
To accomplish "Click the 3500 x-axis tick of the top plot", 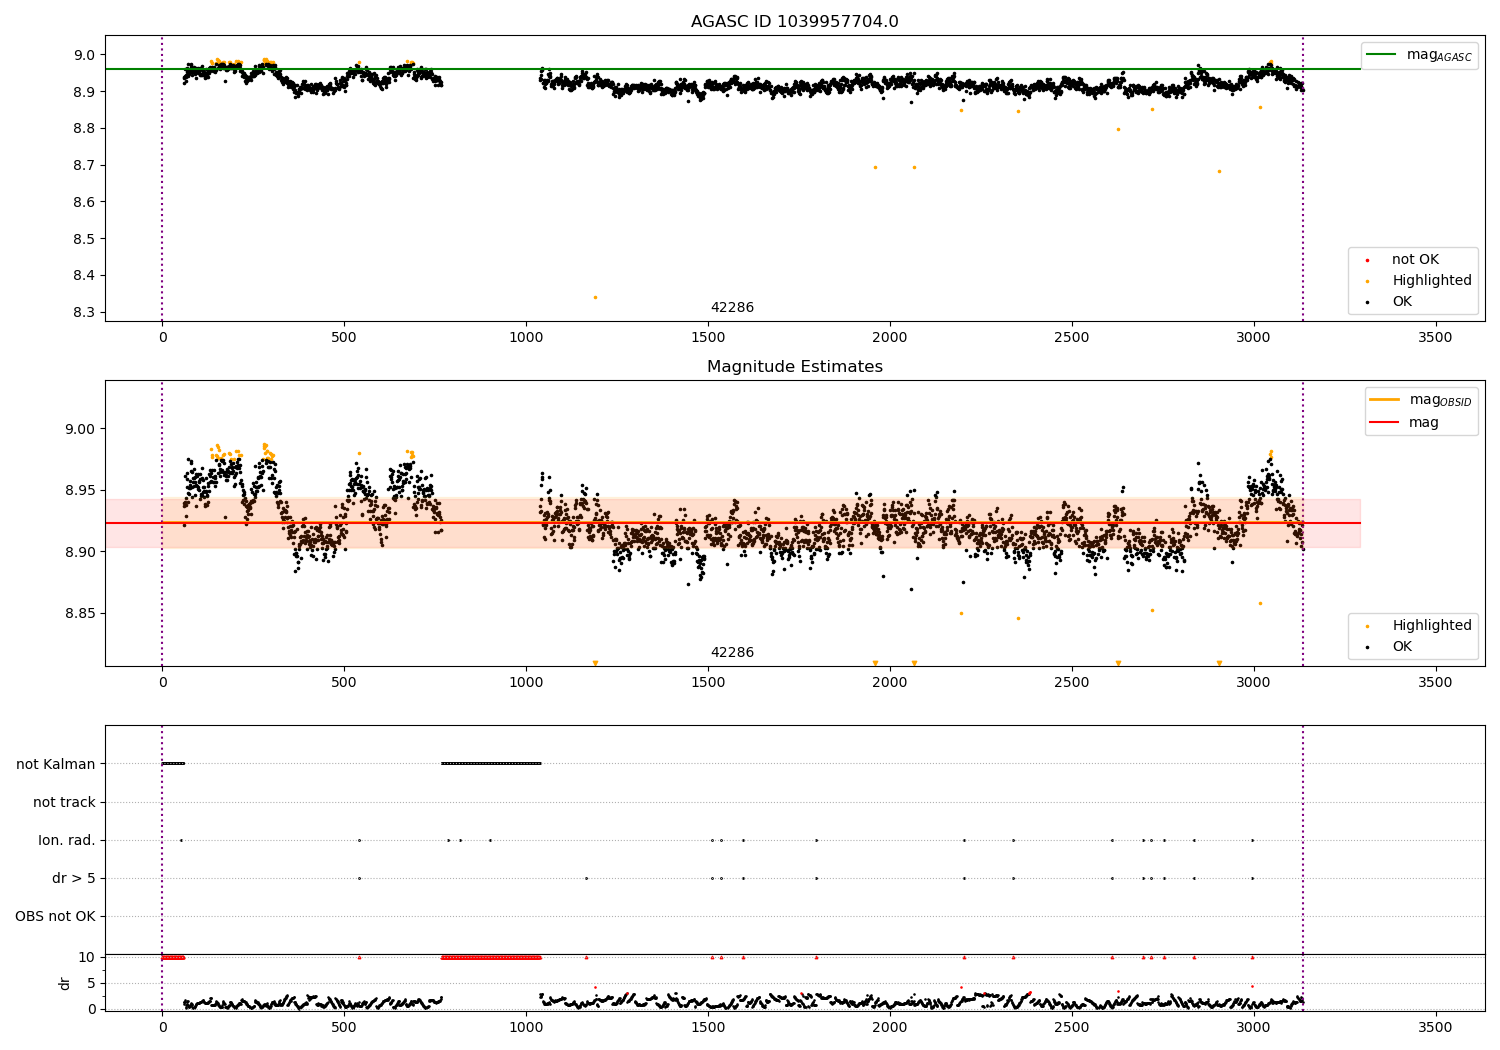I will pyautogui.click(x=1436, y=338).
